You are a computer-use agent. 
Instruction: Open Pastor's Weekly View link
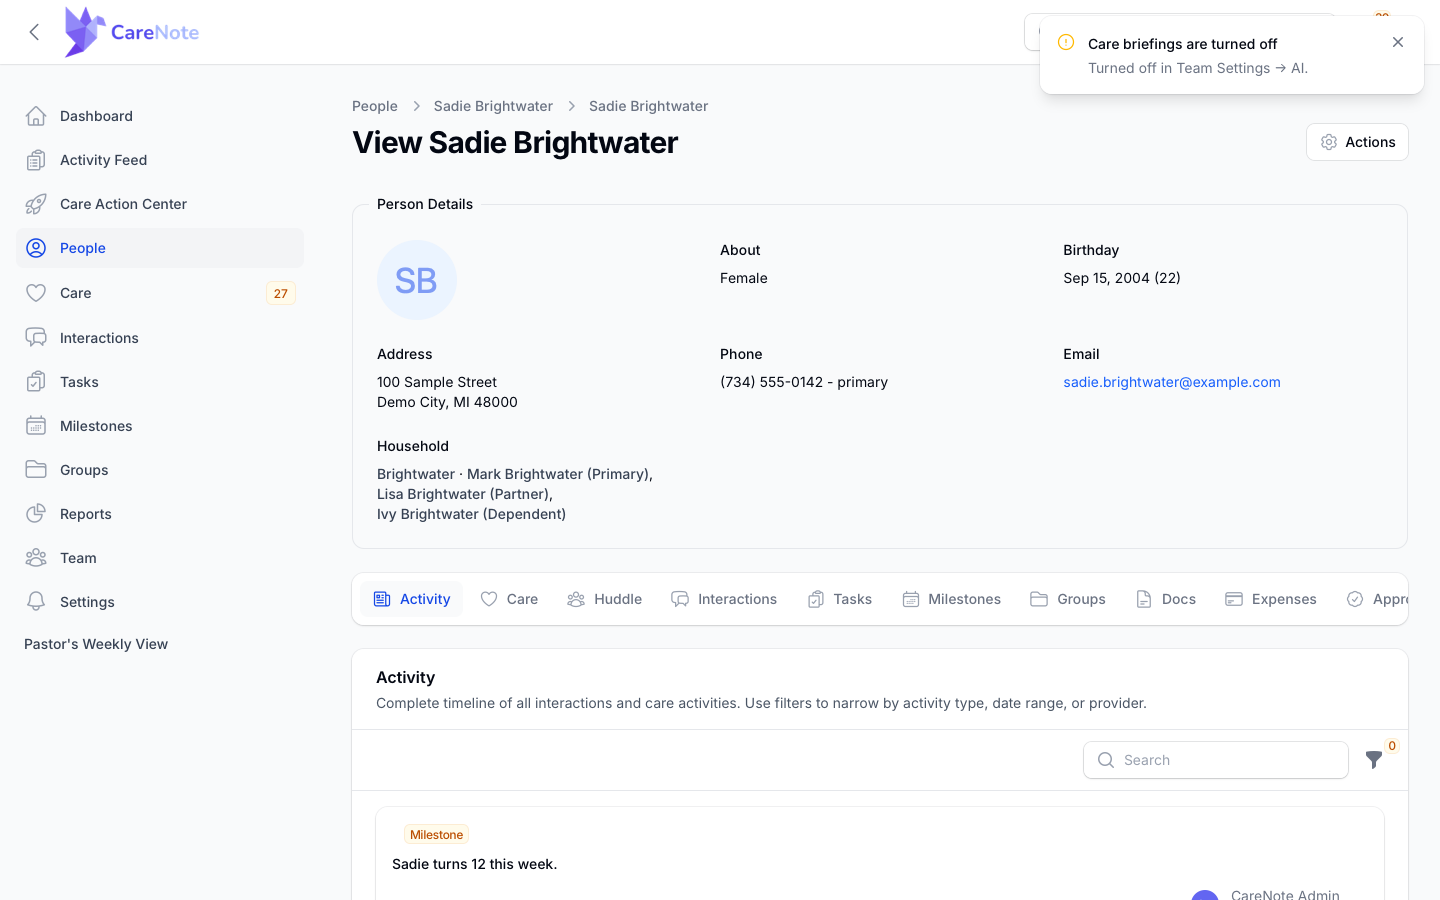pyautogui.click(x=96, y=644)
